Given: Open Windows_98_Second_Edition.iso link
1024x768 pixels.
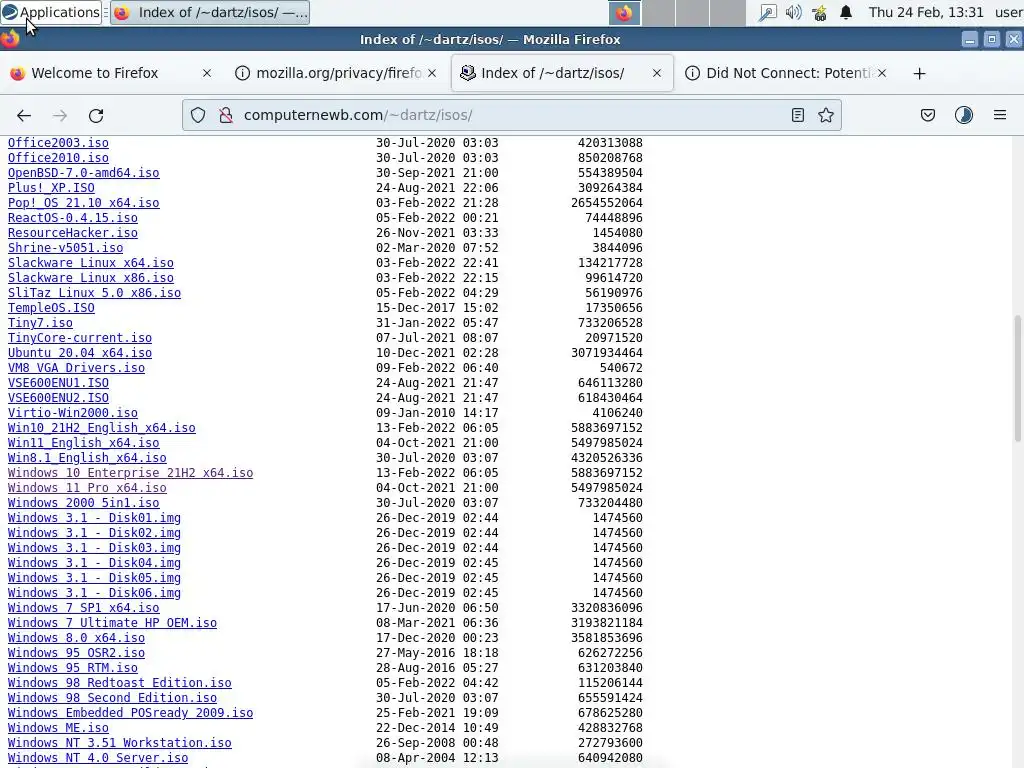Looking at the screenshot, I should point(112,699).
